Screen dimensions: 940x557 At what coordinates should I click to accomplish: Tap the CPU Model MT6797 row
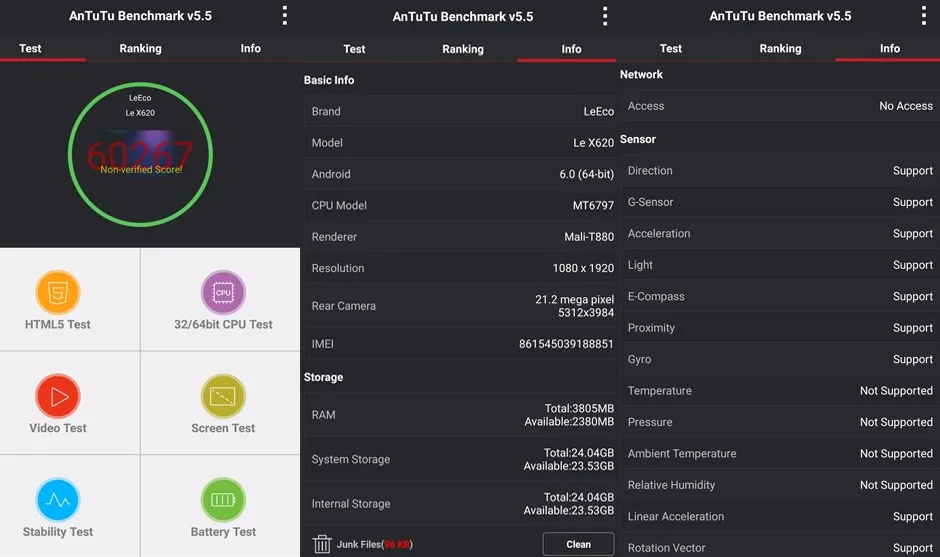(x=460, y=205)
